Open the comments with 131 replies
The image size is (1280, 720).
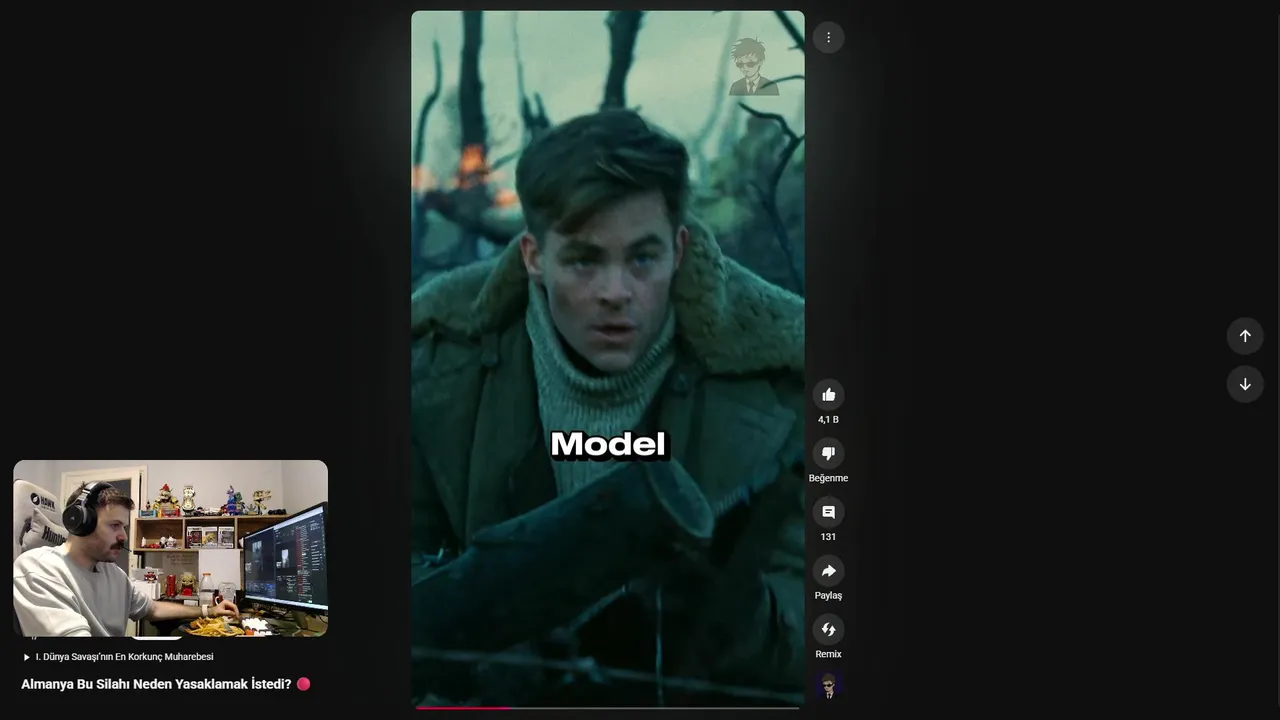point(828,512)
